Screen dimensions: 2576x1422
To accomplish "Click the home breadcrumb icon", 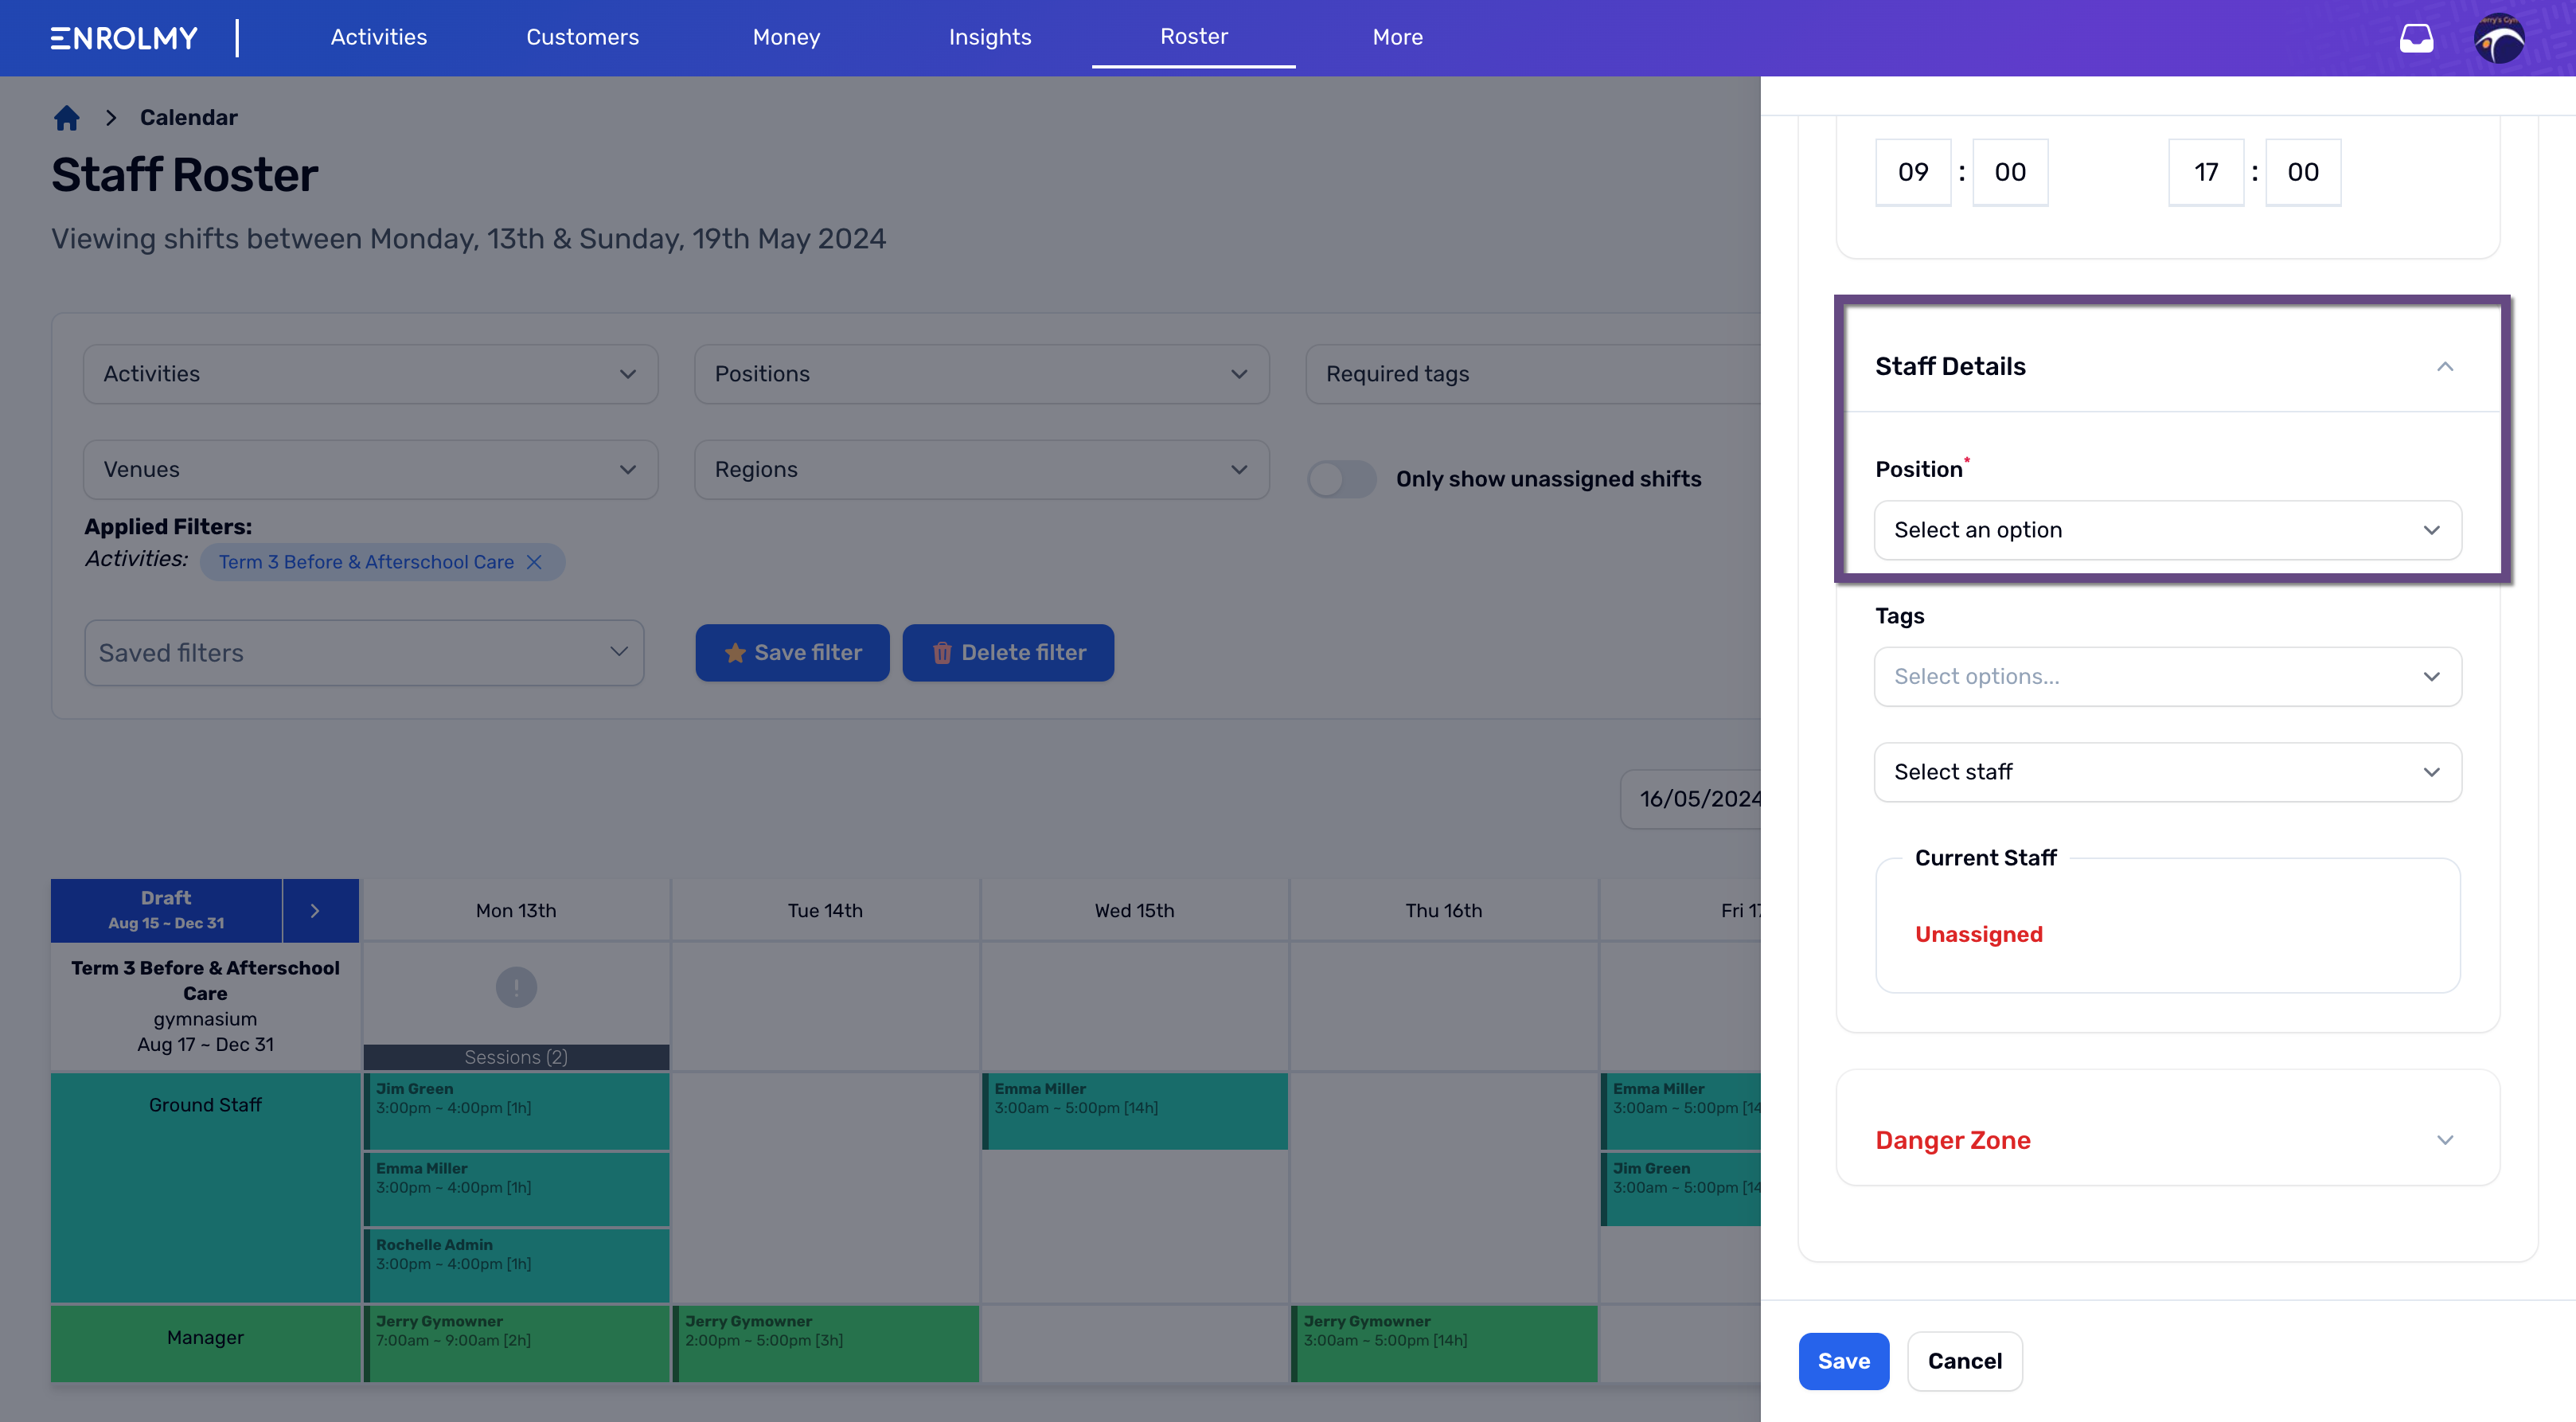I will (x=64, y=117).
